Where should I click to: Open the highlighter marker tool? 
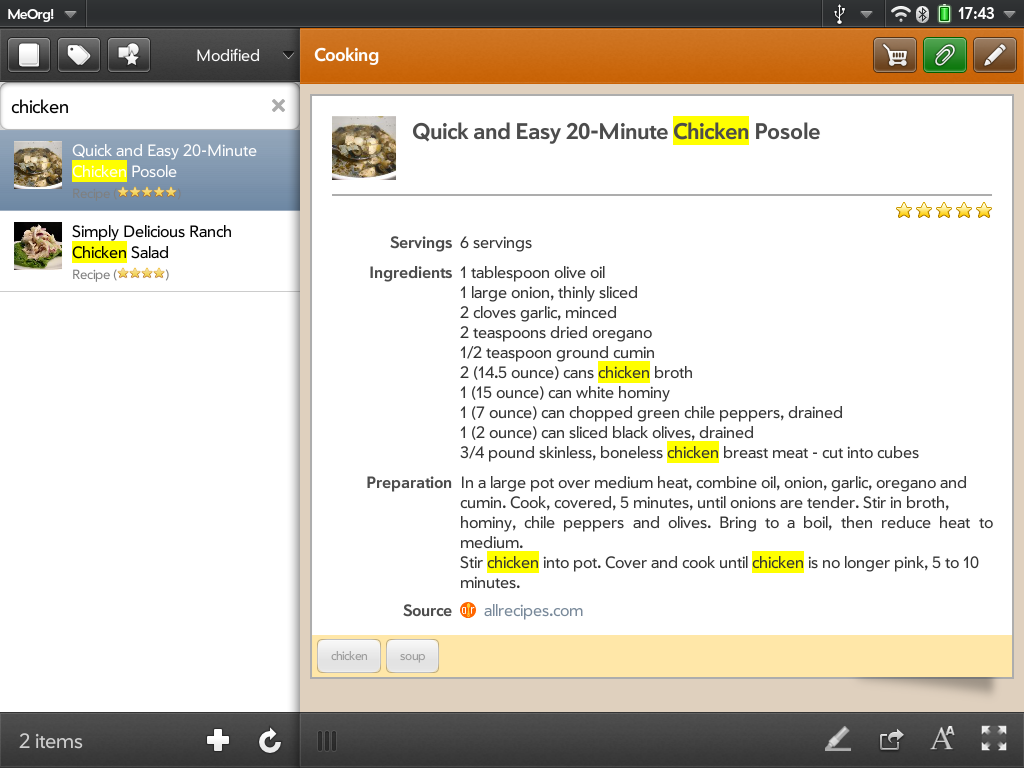tap(838, 739)
